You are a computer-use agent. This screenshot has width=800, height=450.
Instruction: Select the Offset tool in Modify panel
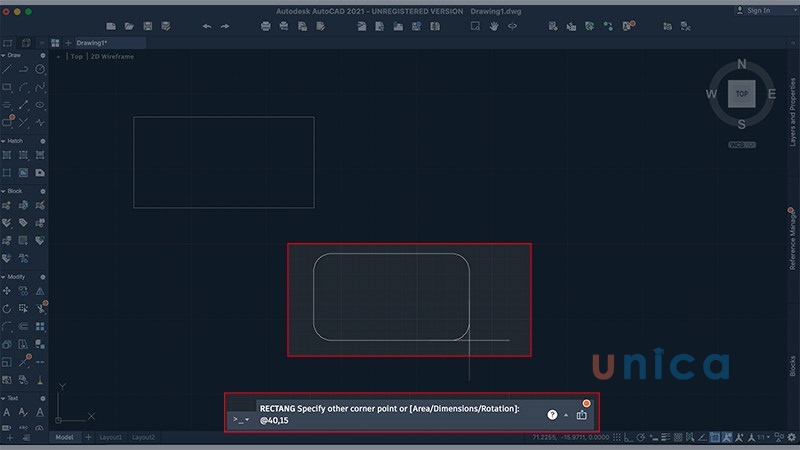pos(23,327)
